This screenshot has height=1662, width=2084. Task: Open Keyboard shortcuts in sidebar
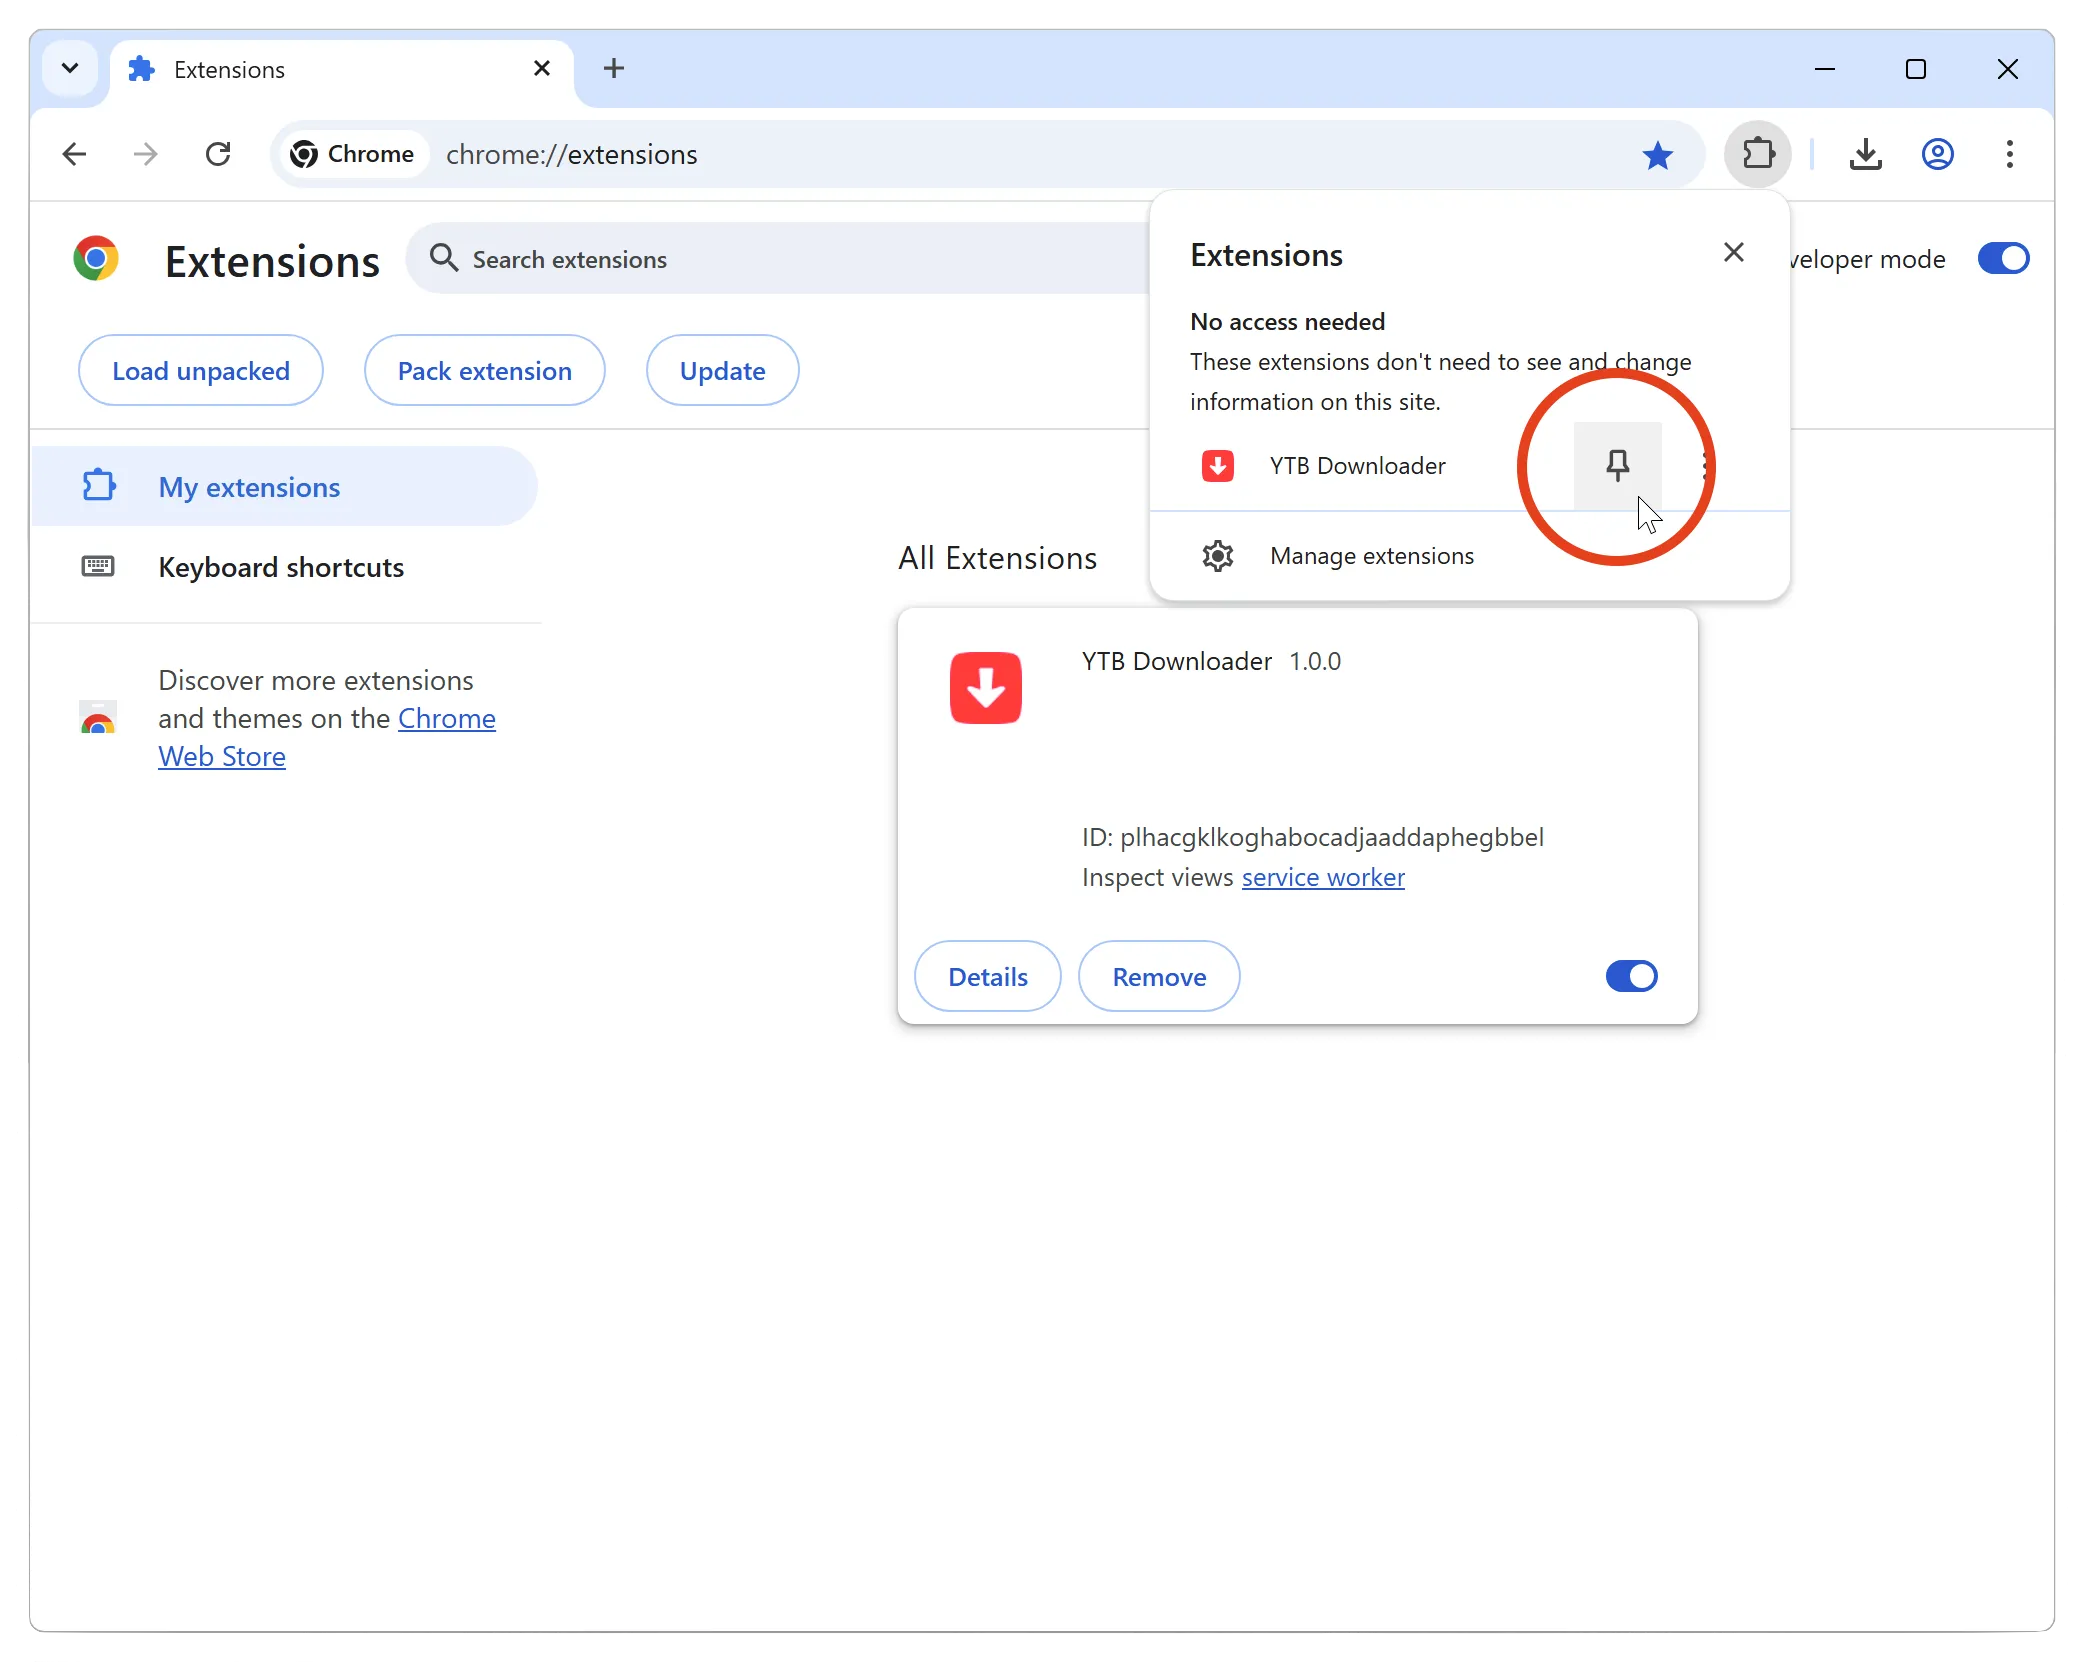point(284,567)
